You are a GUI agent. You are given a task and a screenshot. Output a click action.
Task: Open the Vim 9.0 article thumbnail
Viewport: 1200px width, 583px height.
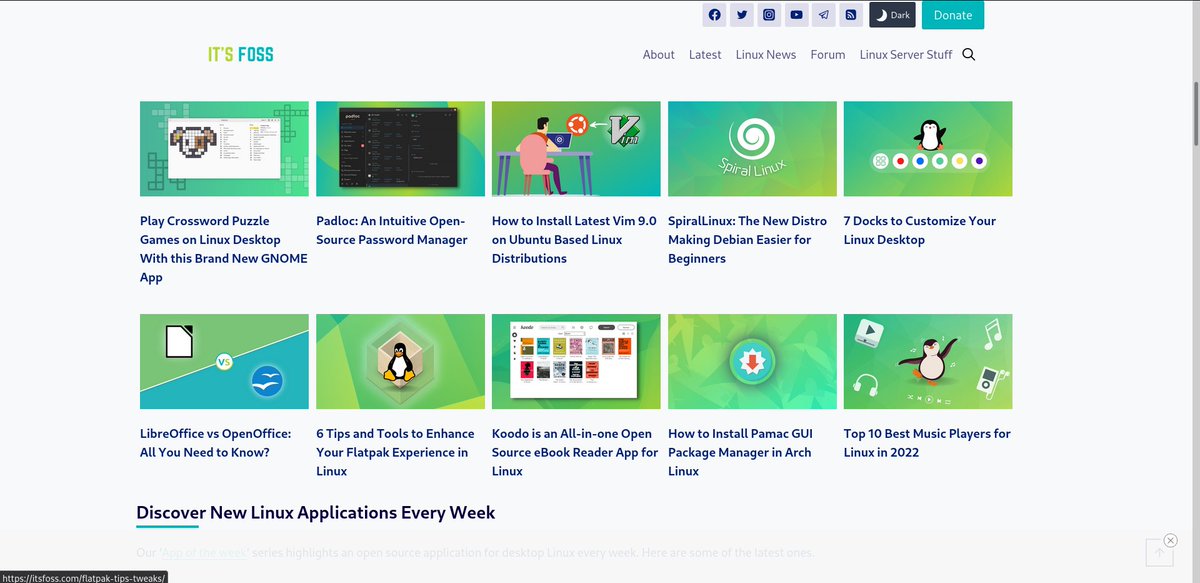coord(576,148)
